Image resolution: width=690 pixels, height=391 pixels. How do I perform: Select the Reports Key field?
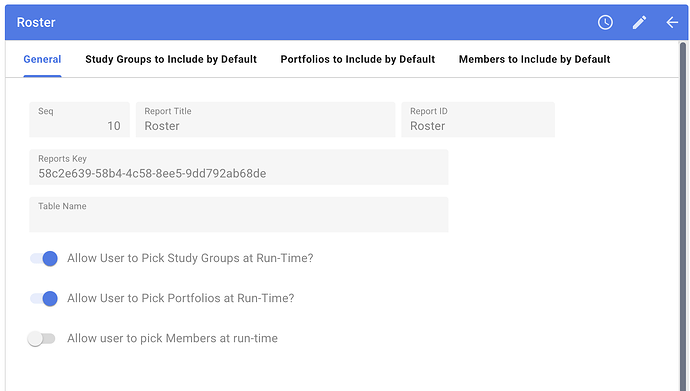click(x=239, y=167)
